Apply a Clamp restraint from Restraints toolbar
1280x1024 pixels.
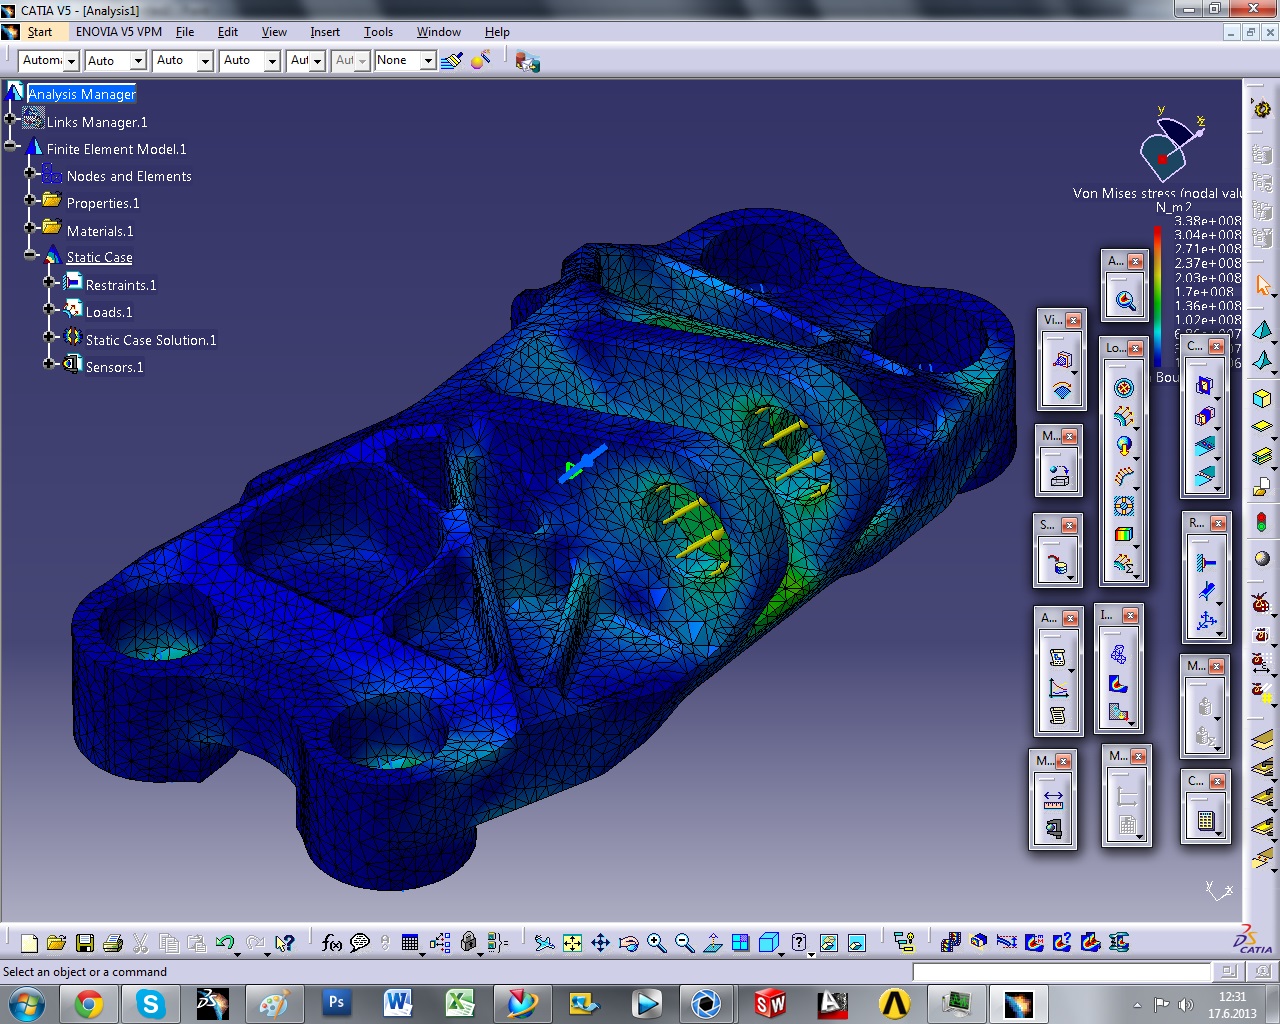coord(1206,563)
